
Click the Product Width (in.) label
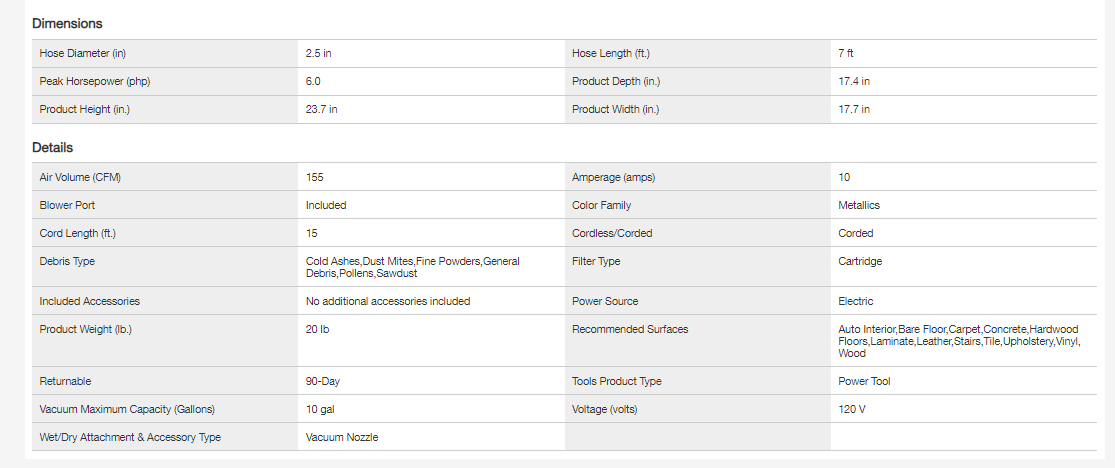617,109
